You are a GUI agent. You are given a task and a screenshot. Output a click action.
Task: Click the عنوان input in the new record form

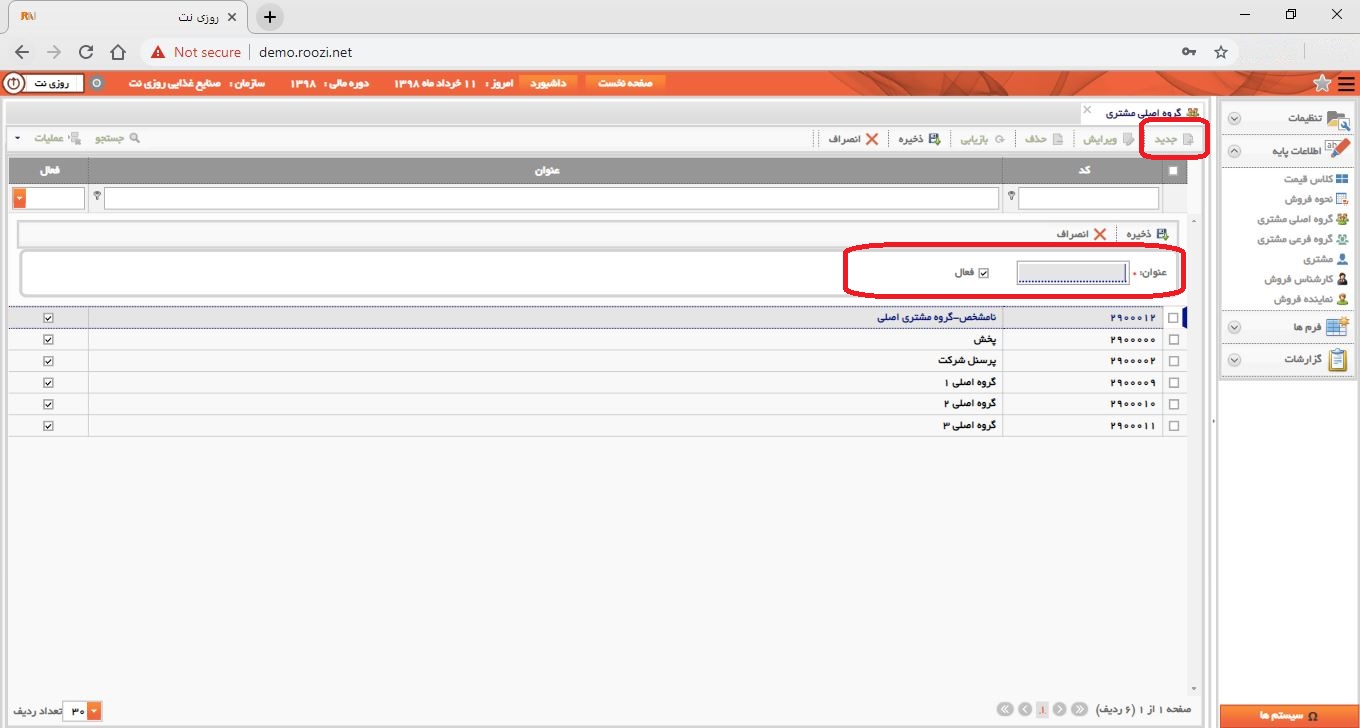pyautogui.click(x=1072, y=273)
